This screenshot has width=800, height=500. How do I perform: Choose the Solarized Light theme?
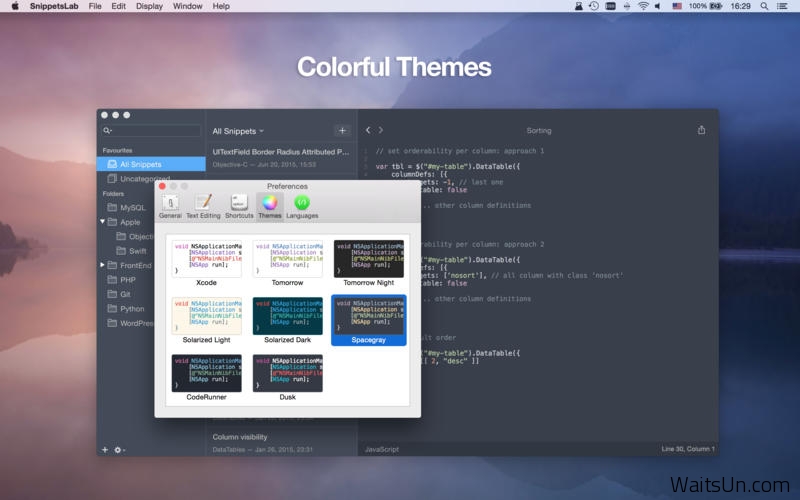click(207, 320)
